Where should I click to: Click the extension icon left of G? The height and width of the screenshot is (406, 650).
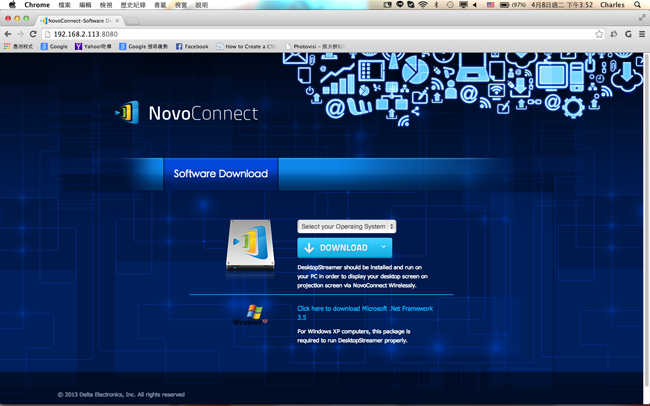(x=614, y=34)
